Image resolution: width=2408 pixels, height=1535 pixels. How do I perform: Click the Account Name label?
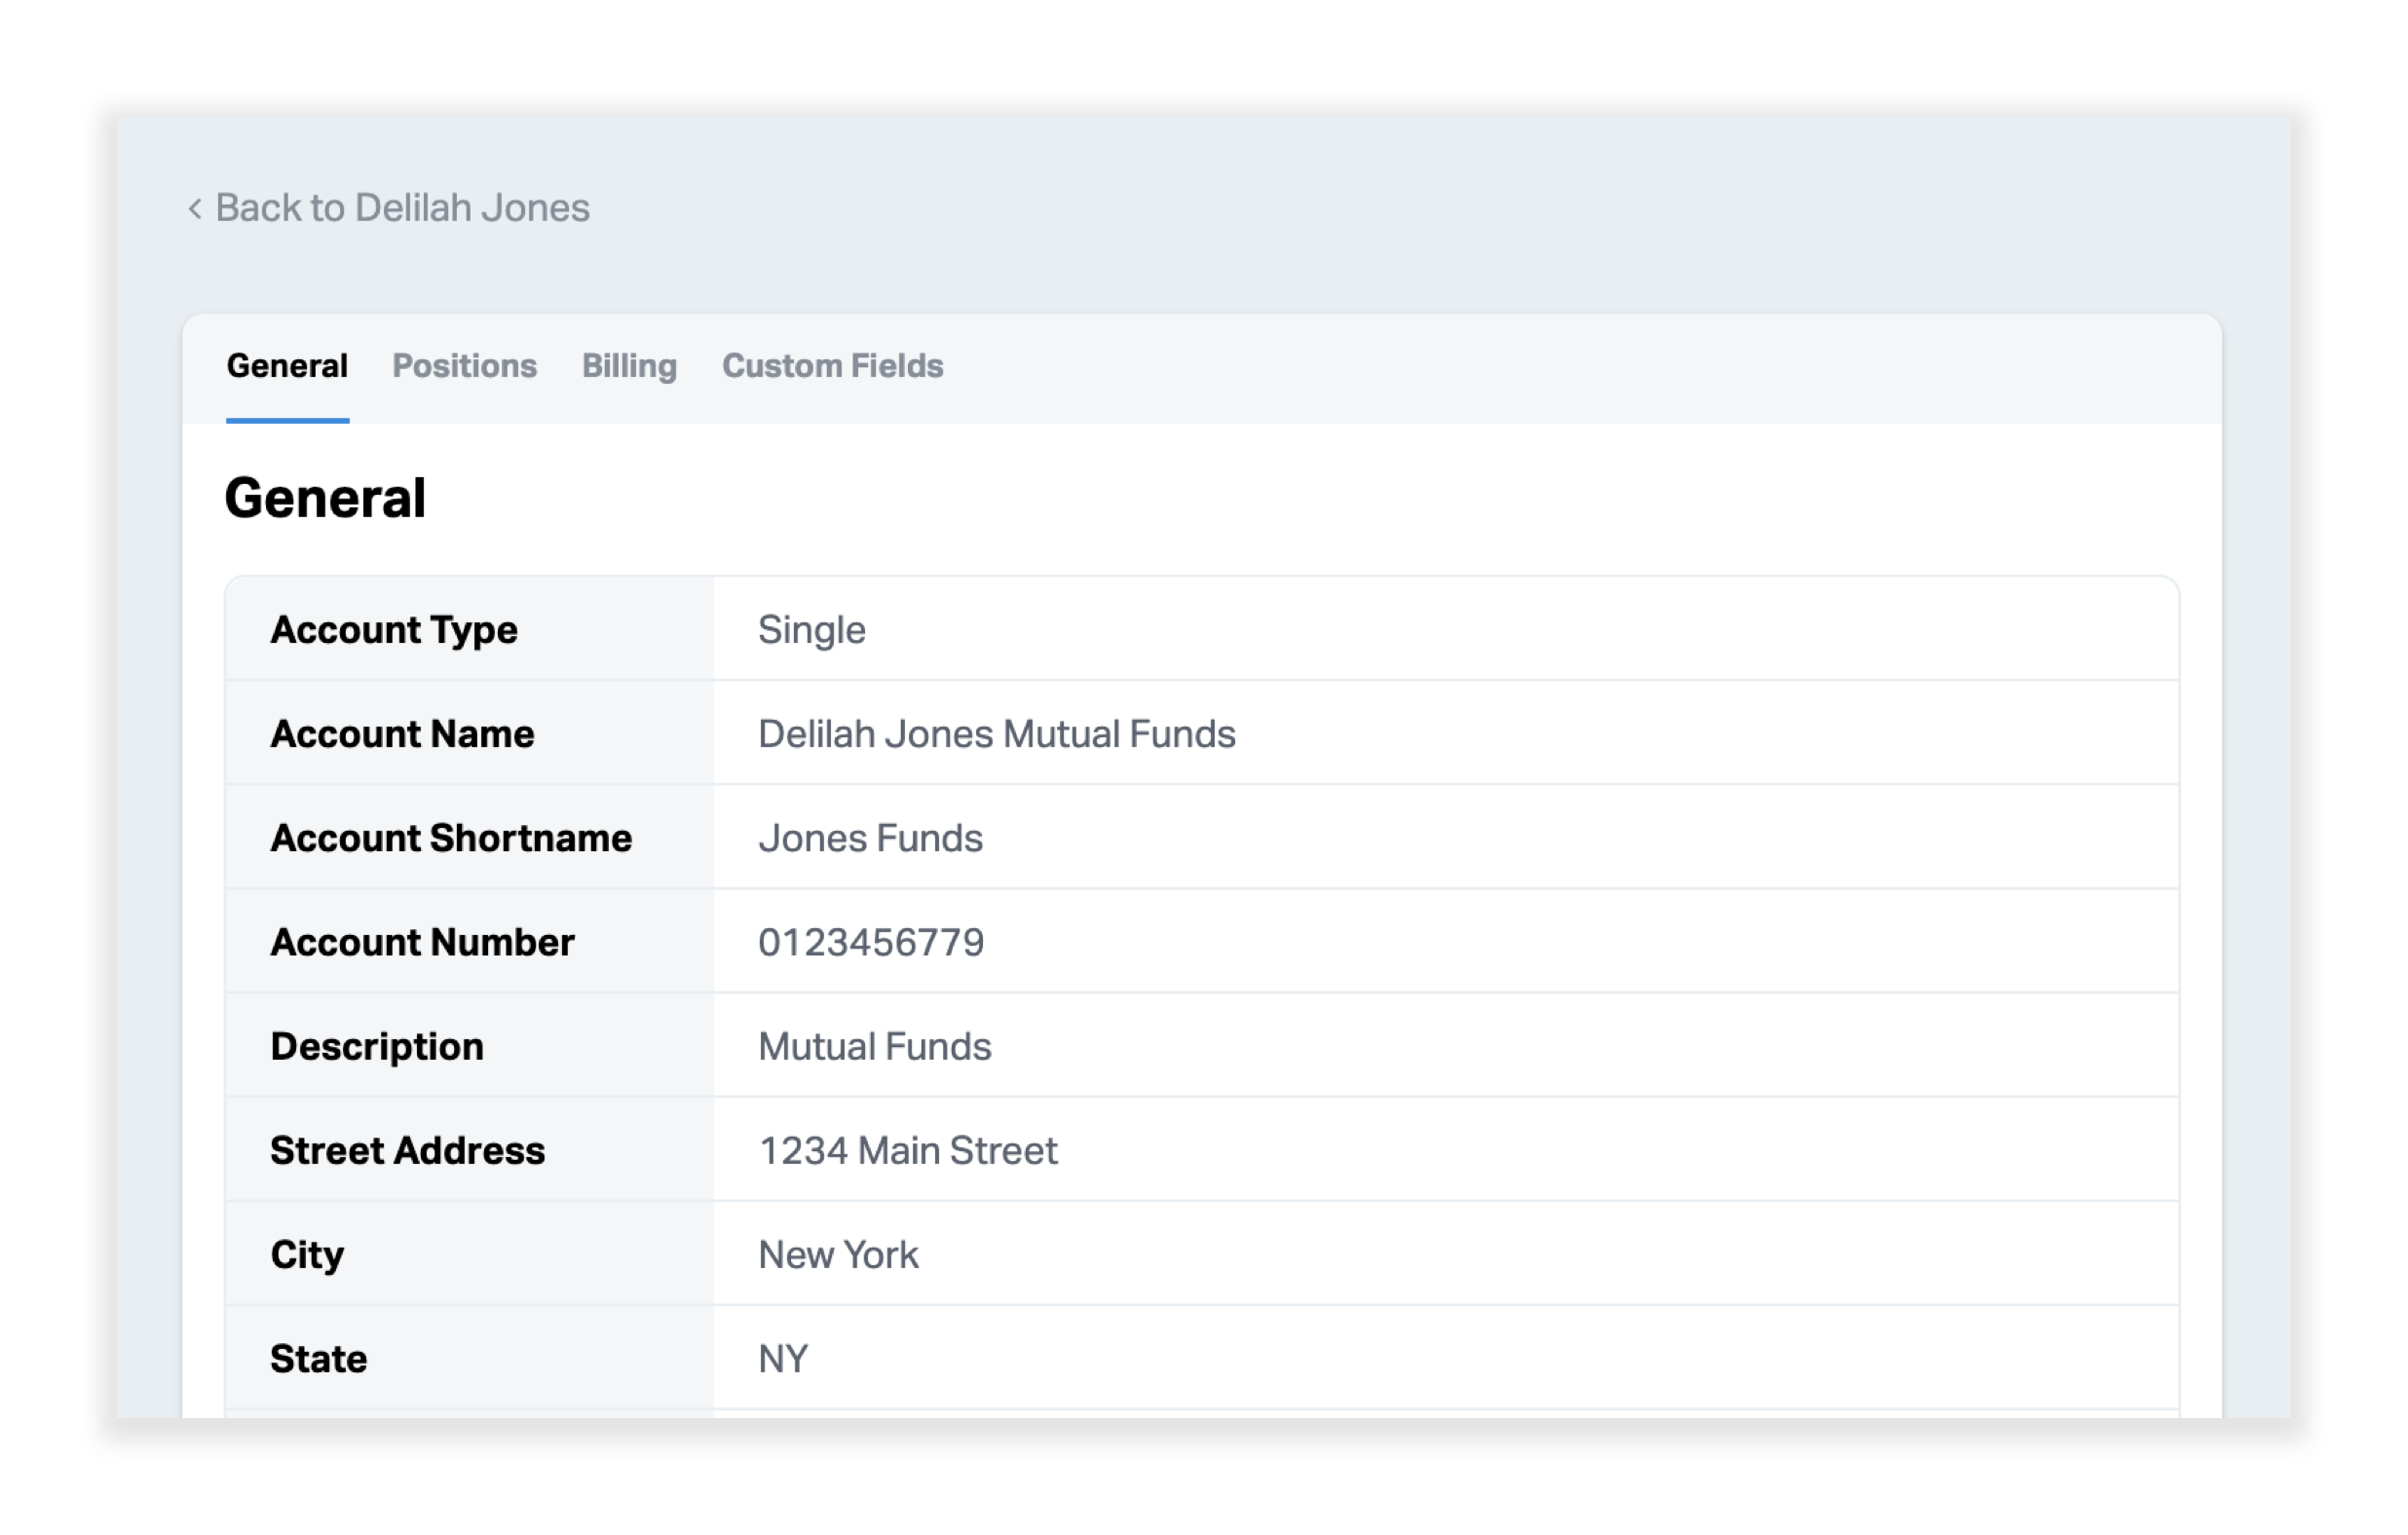point(402,734)
